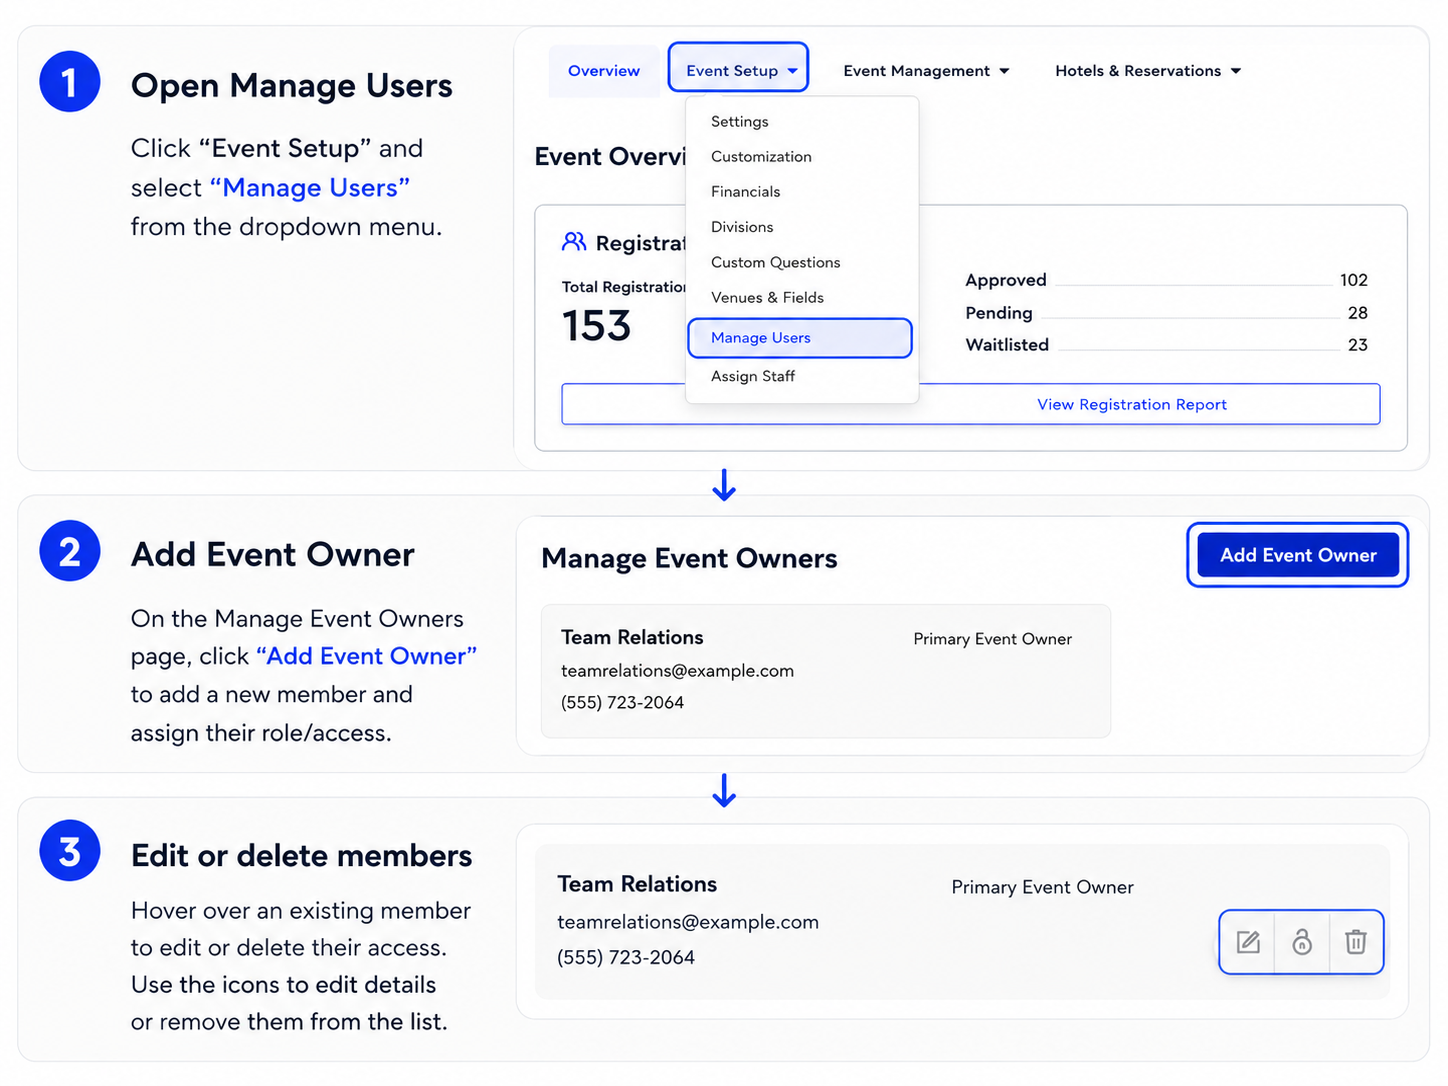This screenshot has width=1448, height=1086.
Task: Click the Add Event Owner step 2 heading
Action: 272,555
